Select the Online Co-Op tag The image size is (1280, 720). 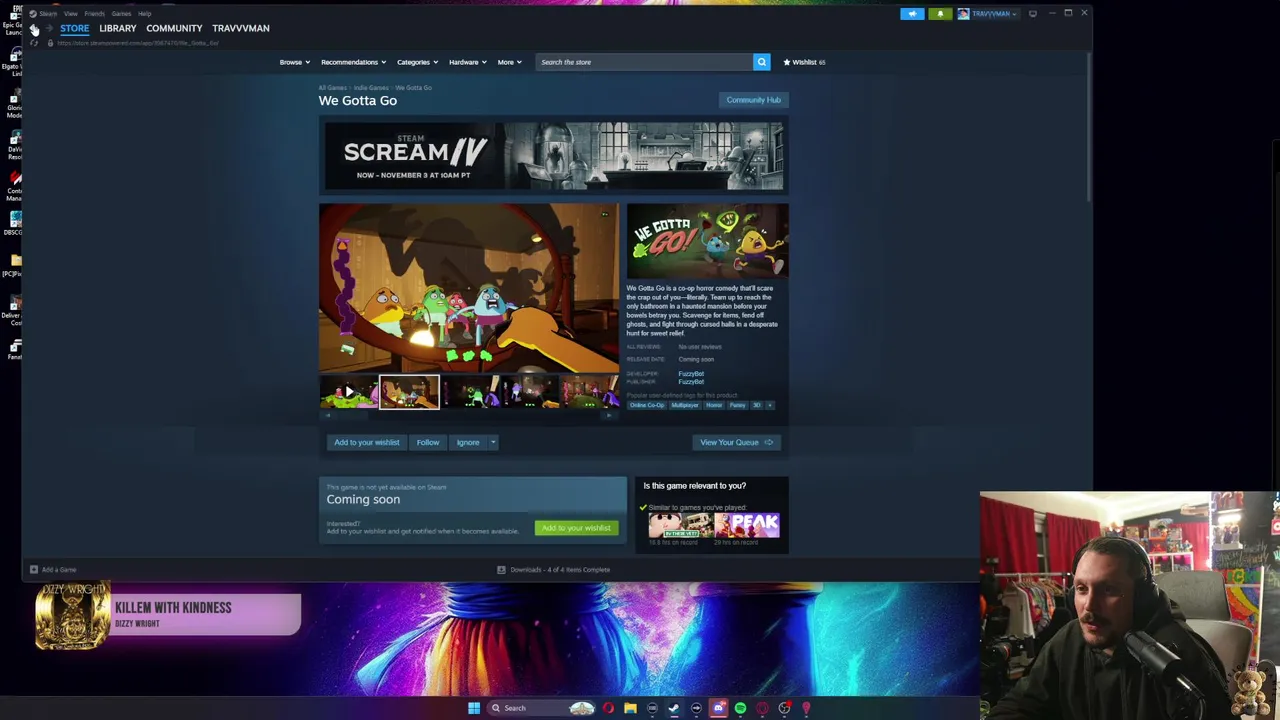pos(647,405)
